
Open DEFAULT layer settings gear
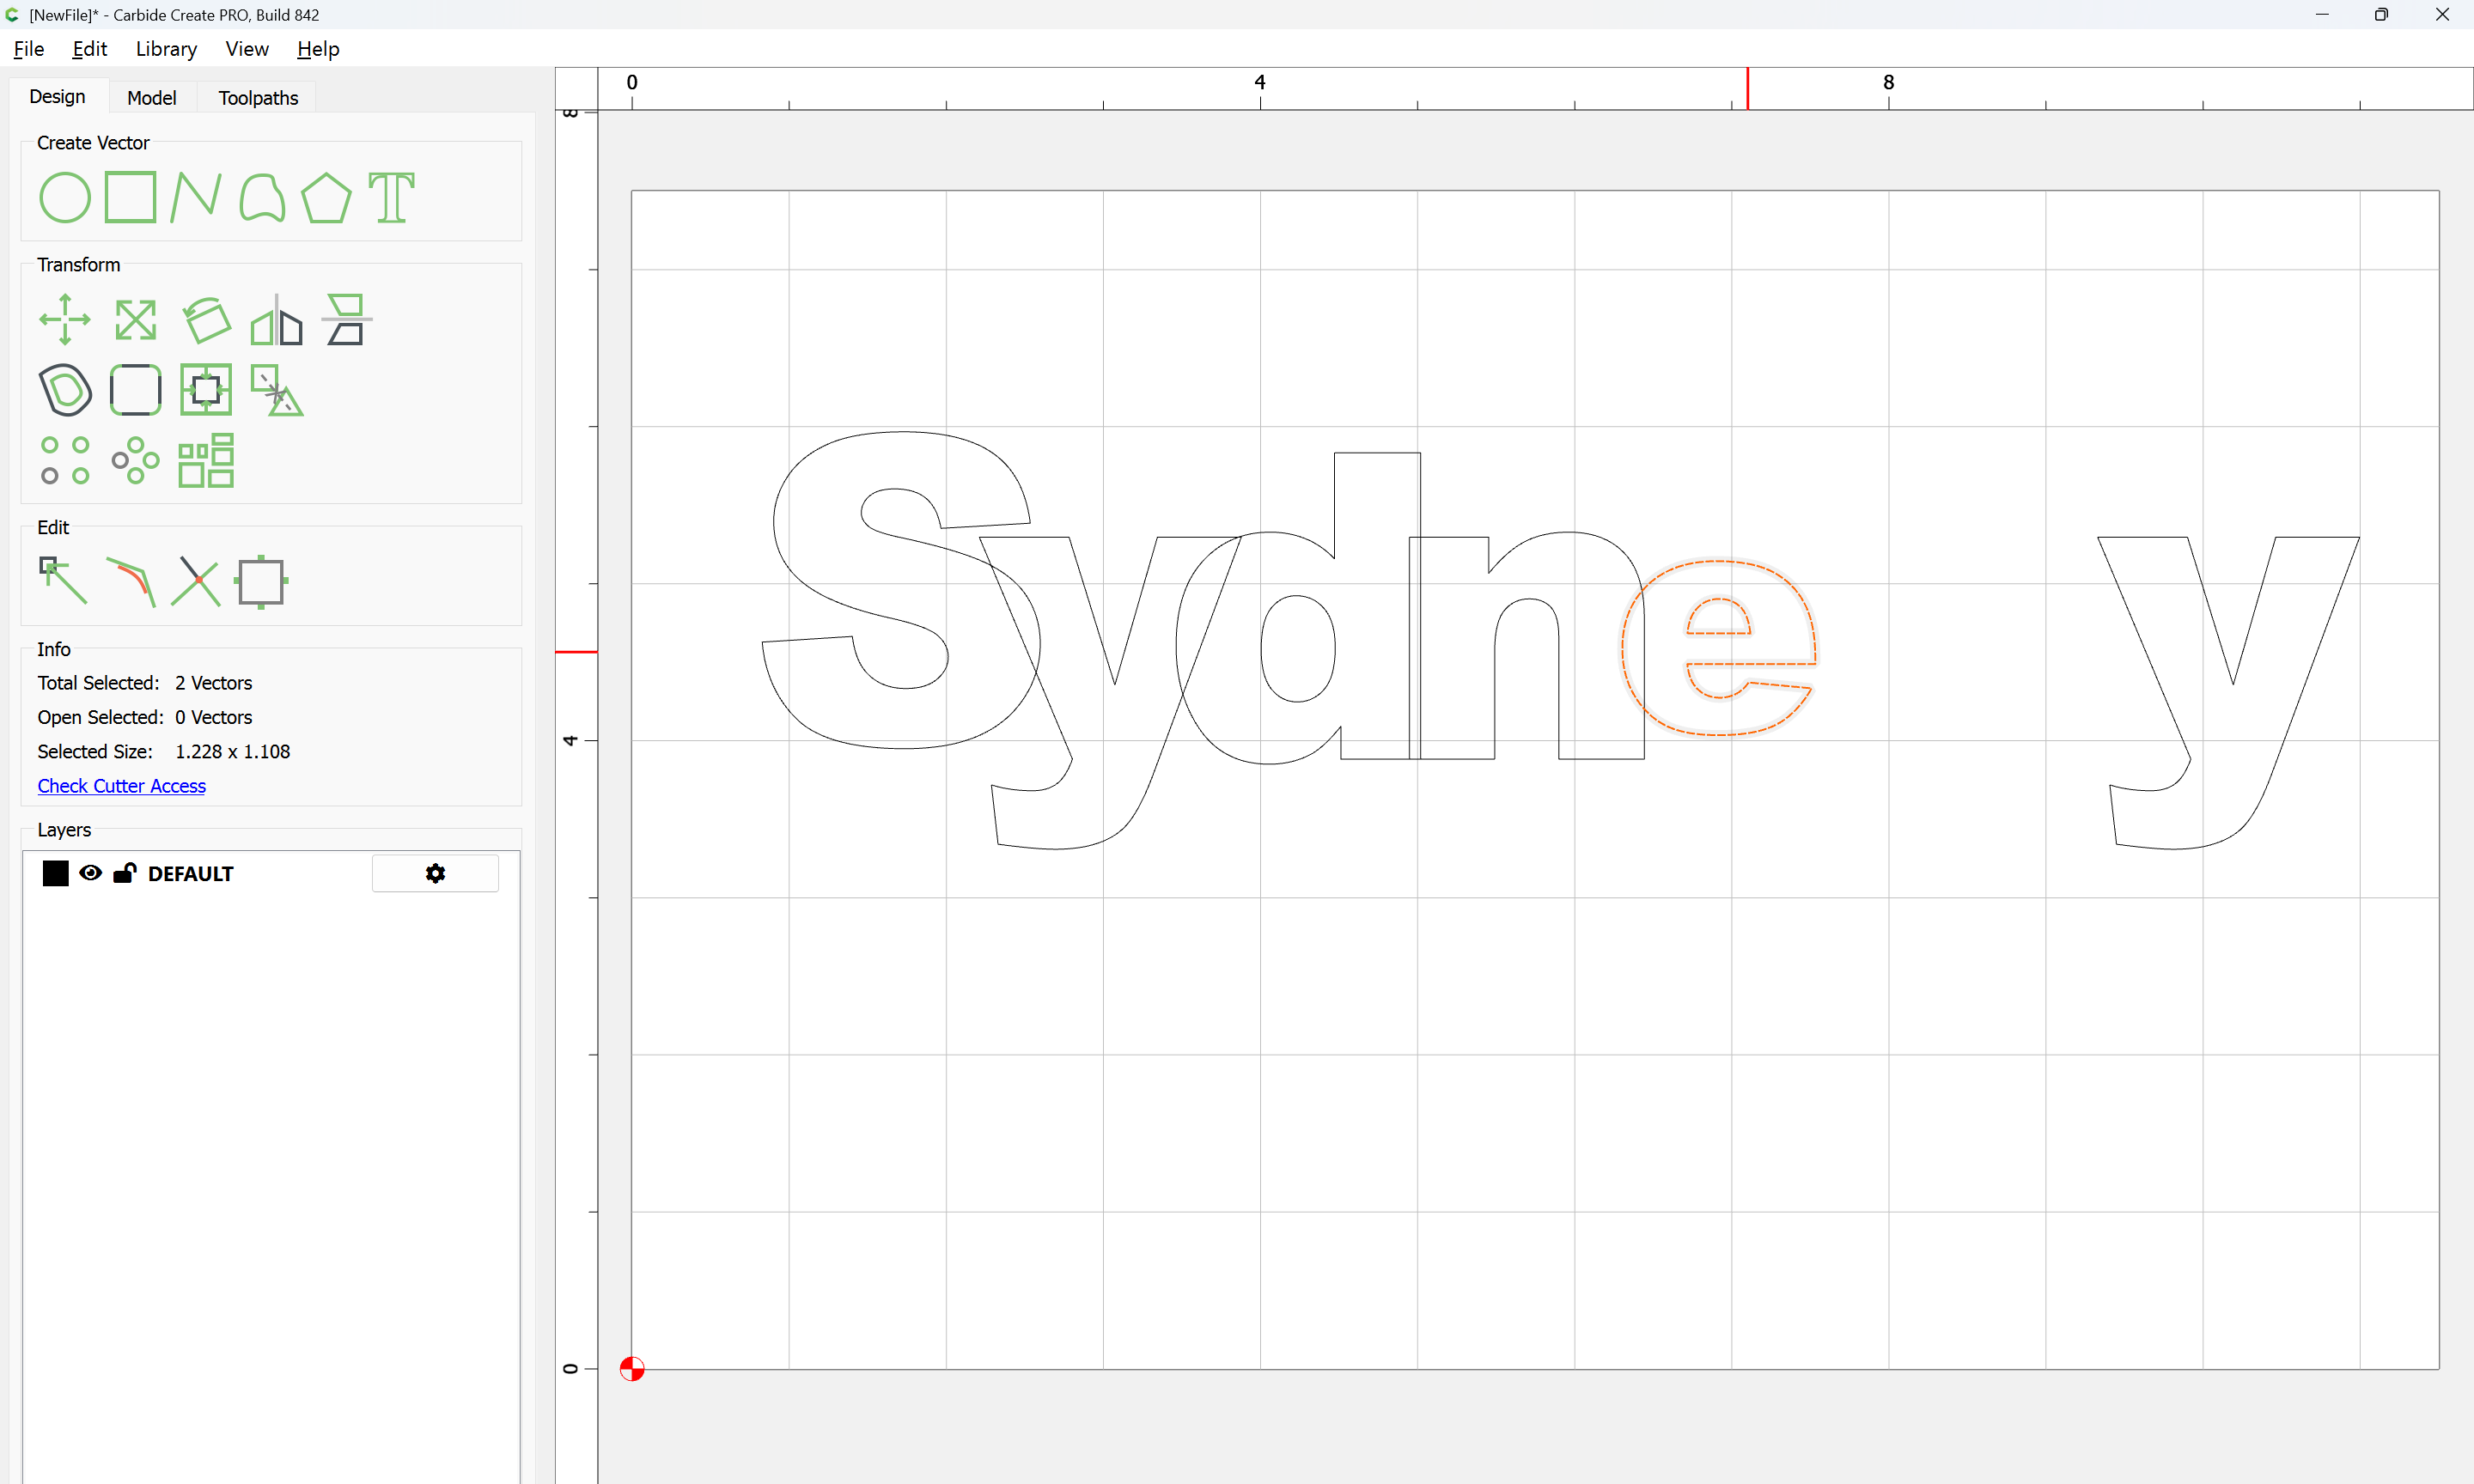[435, 873]
